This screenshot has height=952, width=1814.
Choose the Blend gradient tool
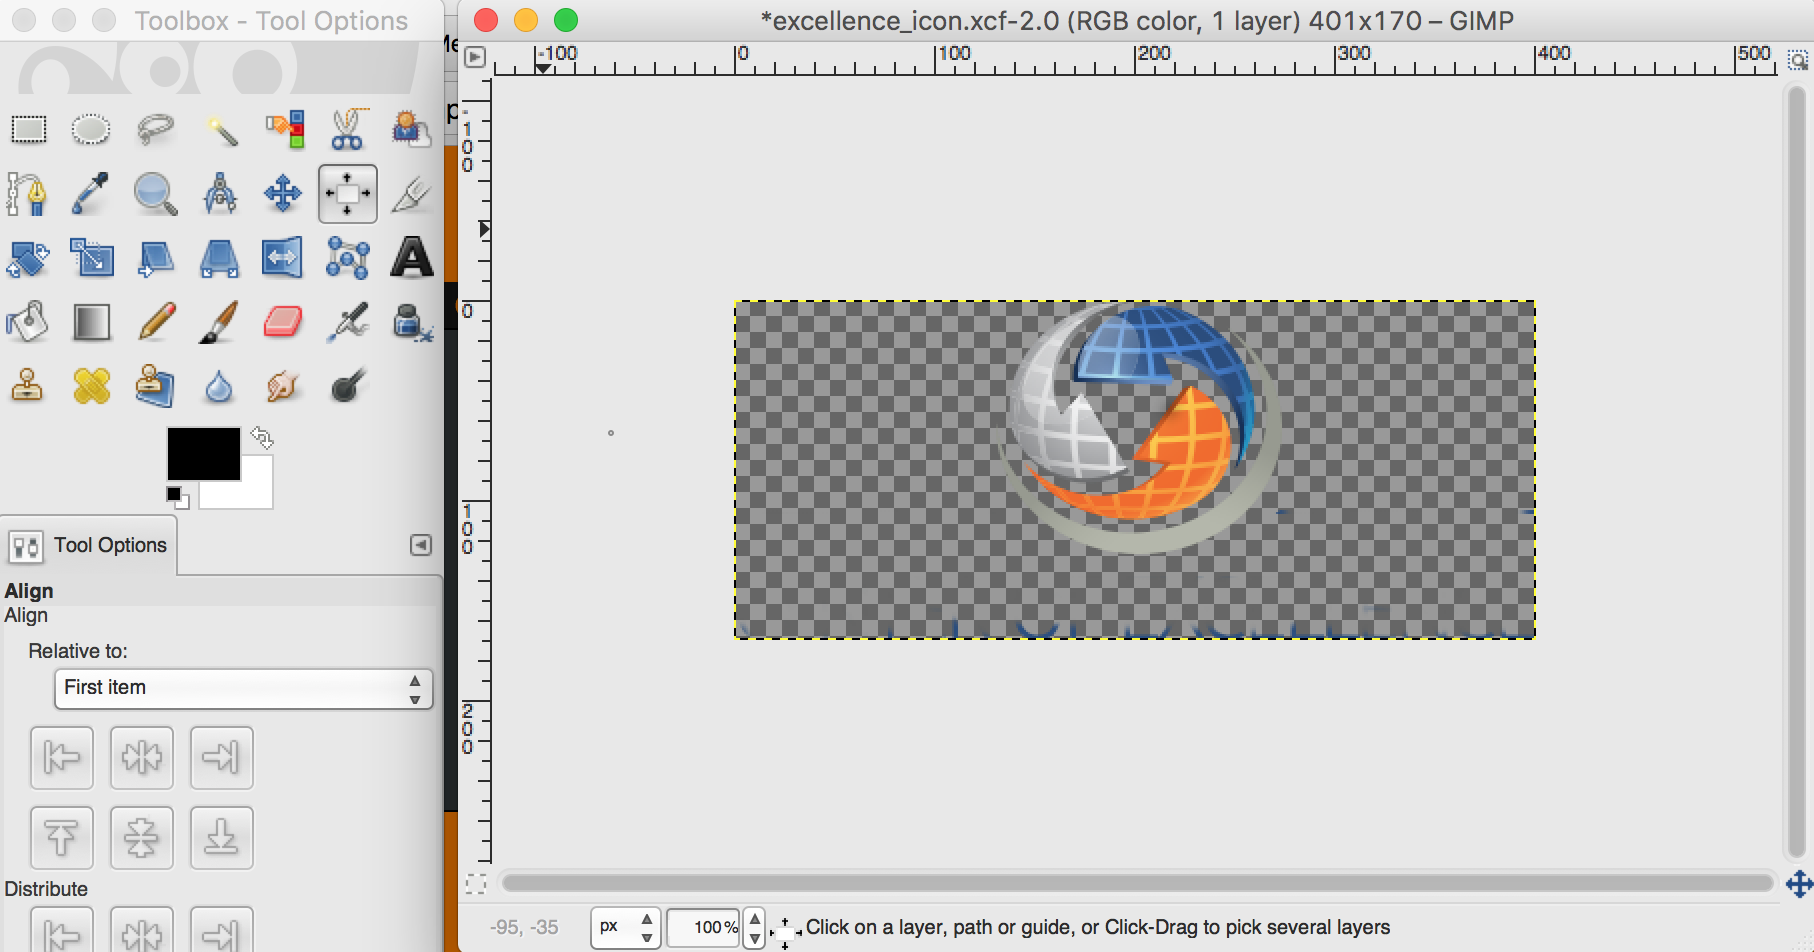(x=91, y=322)
